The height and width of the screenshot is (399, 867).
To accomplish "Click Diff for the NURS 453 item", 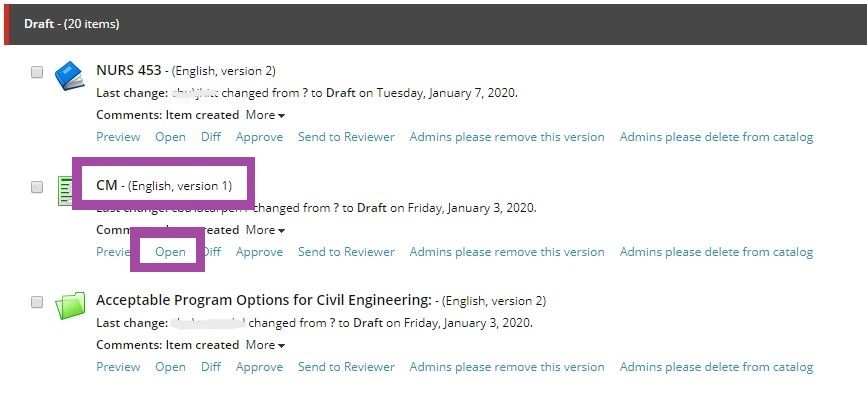I will click(211, 137).
